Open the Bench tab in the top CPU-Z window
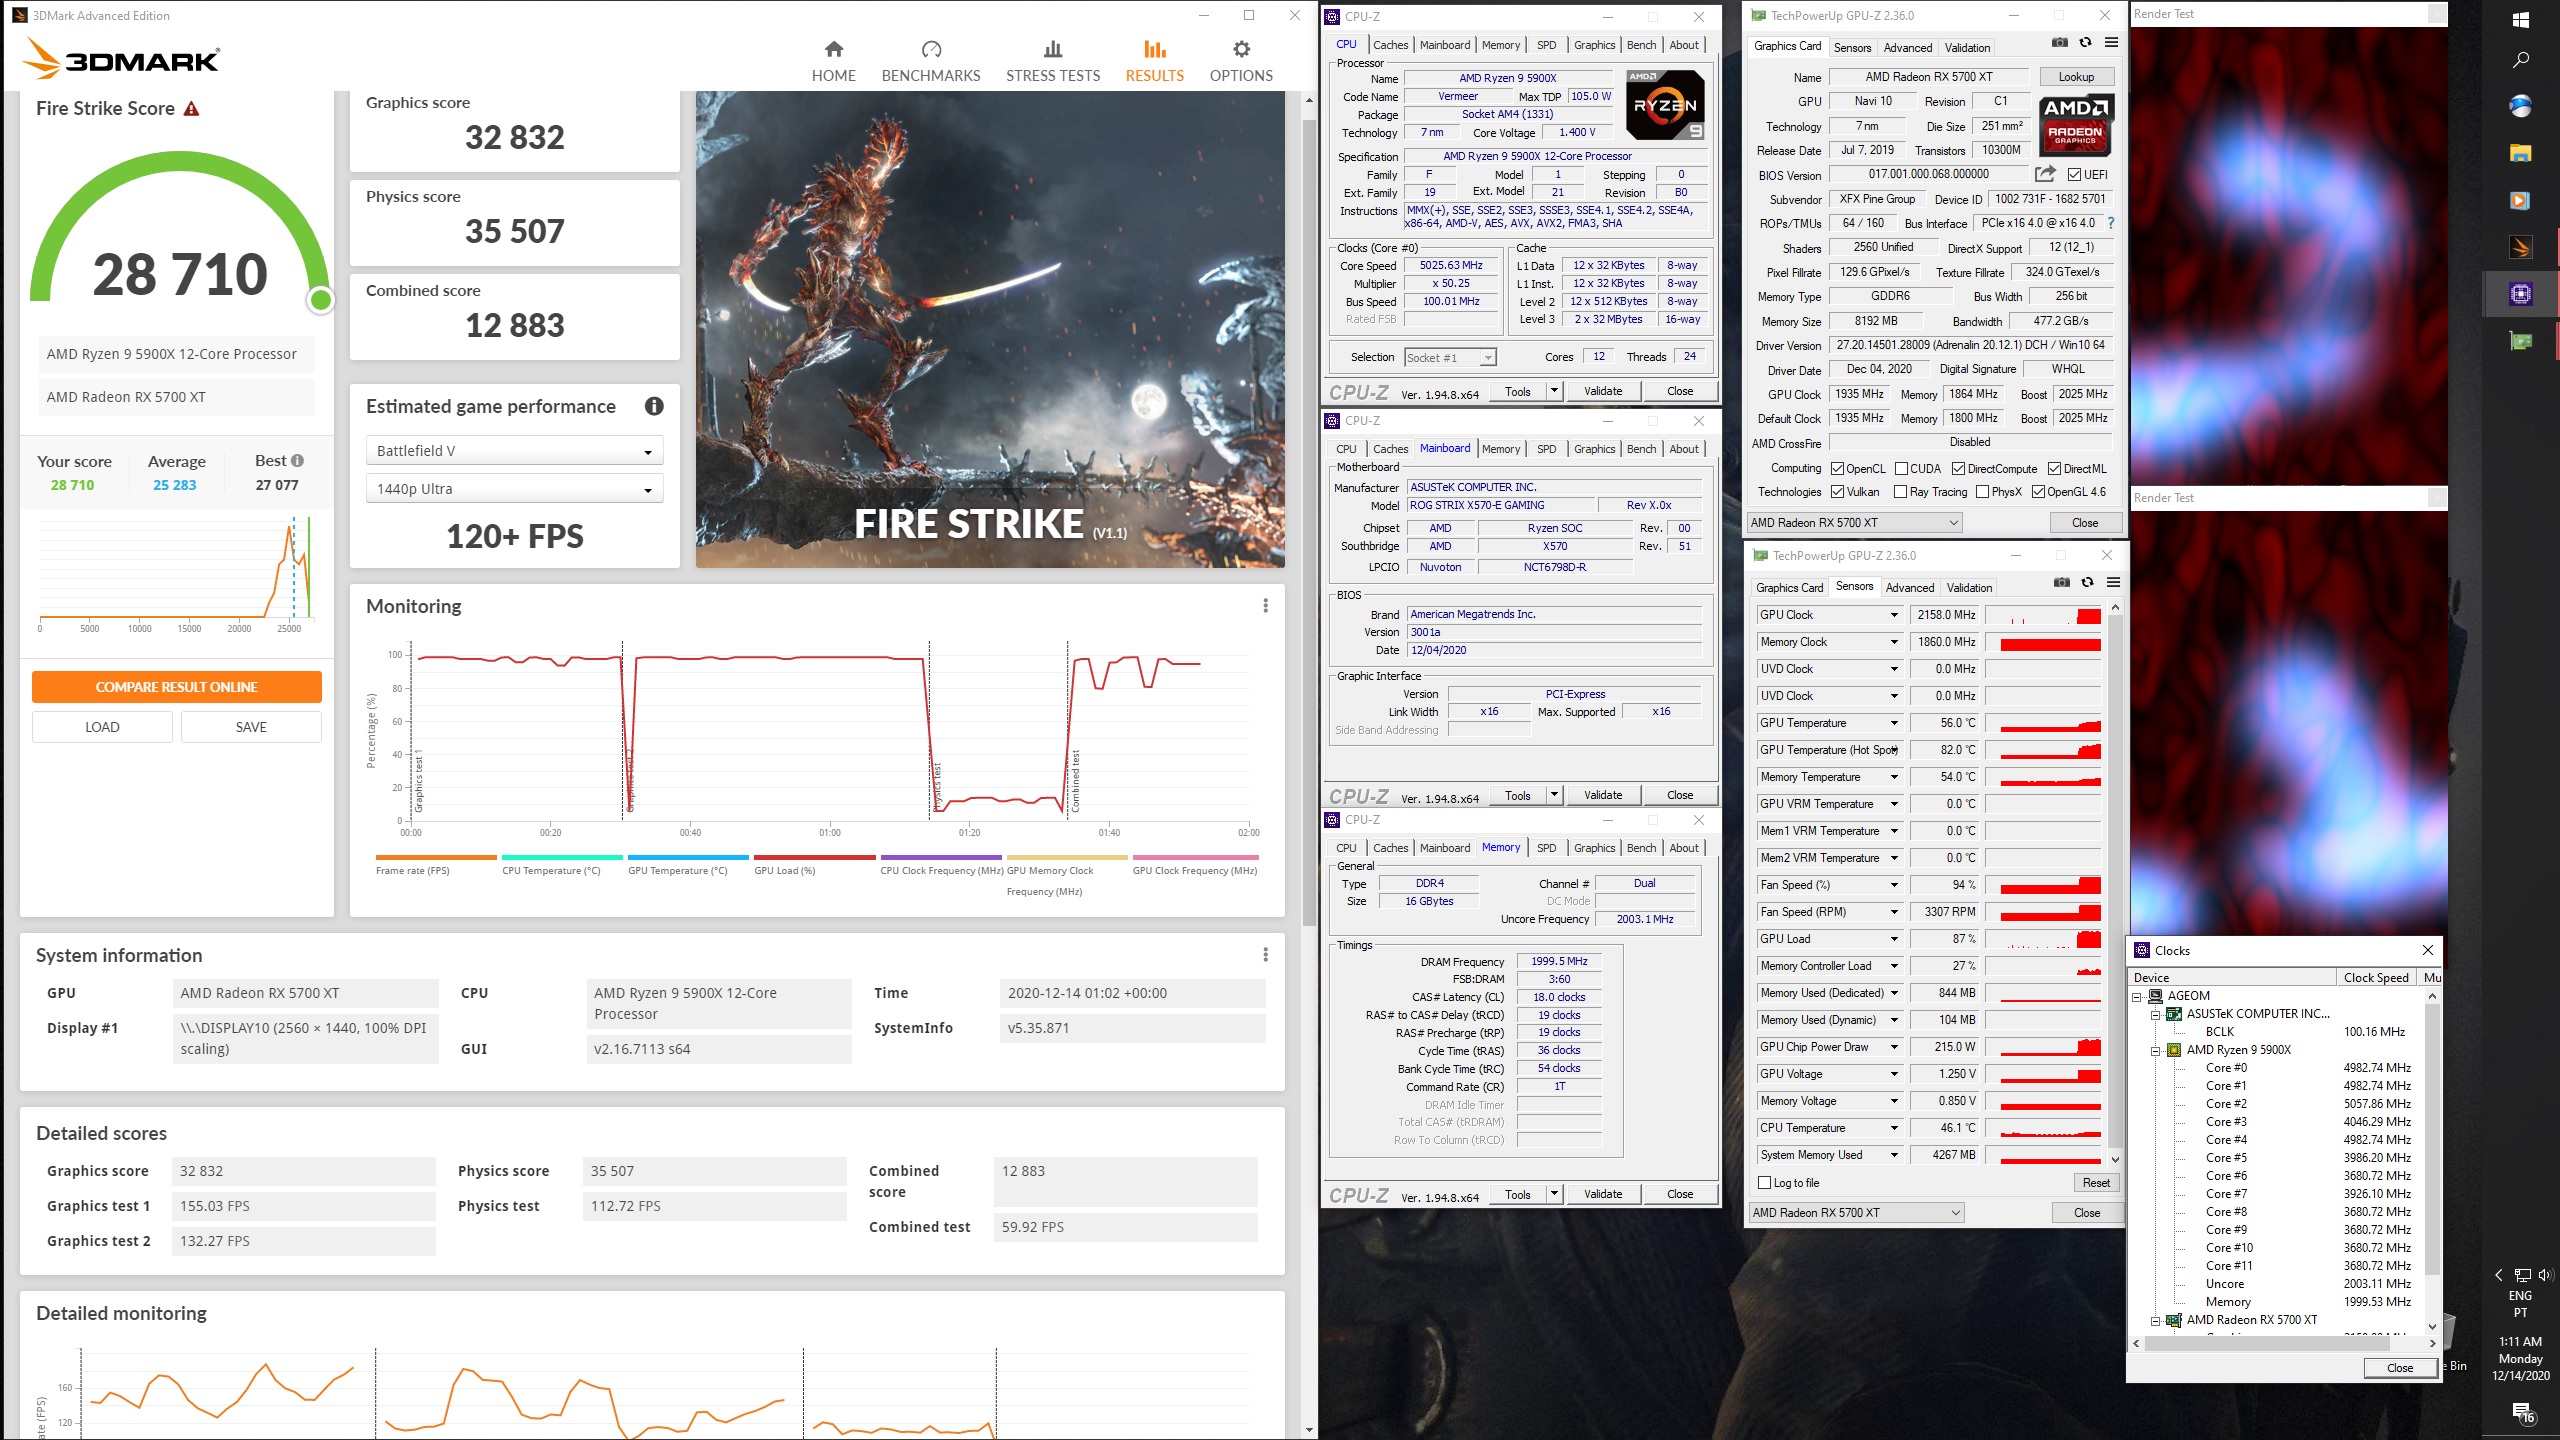This screenshot has height=1440, width=2560. (1641, 45)
